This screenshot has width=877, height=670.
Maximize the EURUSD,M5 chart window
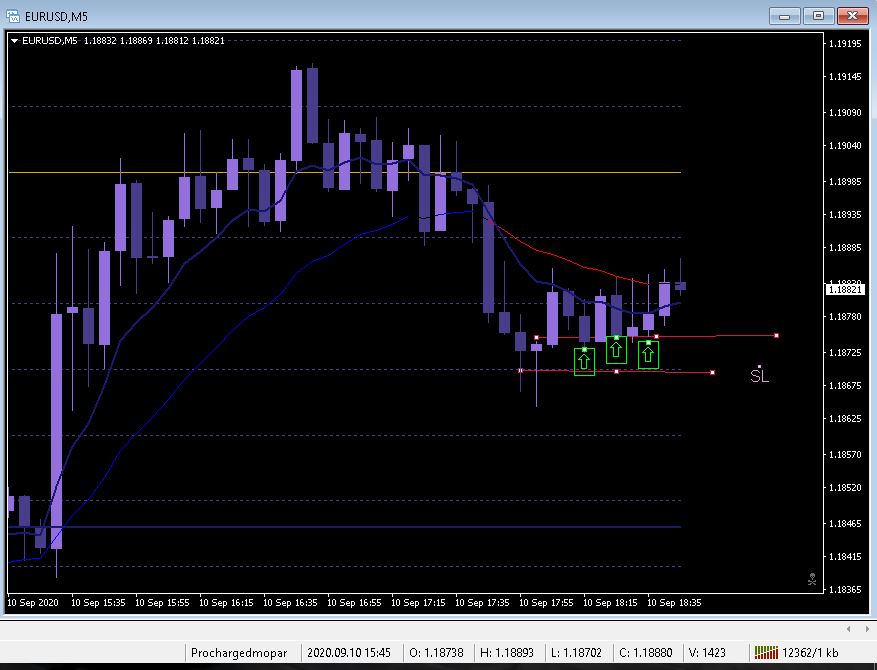818,16
